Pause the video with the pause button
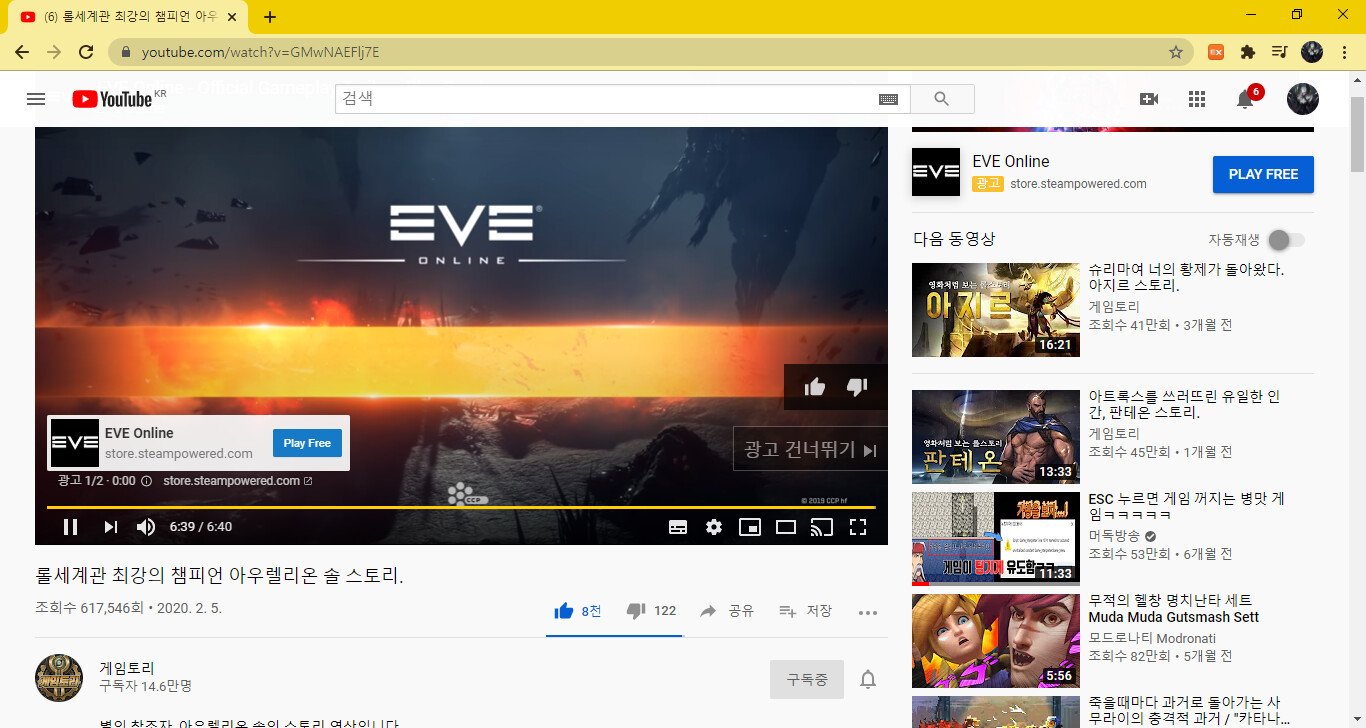Viewport: 1366px width, 728px height. pos(71,527)
